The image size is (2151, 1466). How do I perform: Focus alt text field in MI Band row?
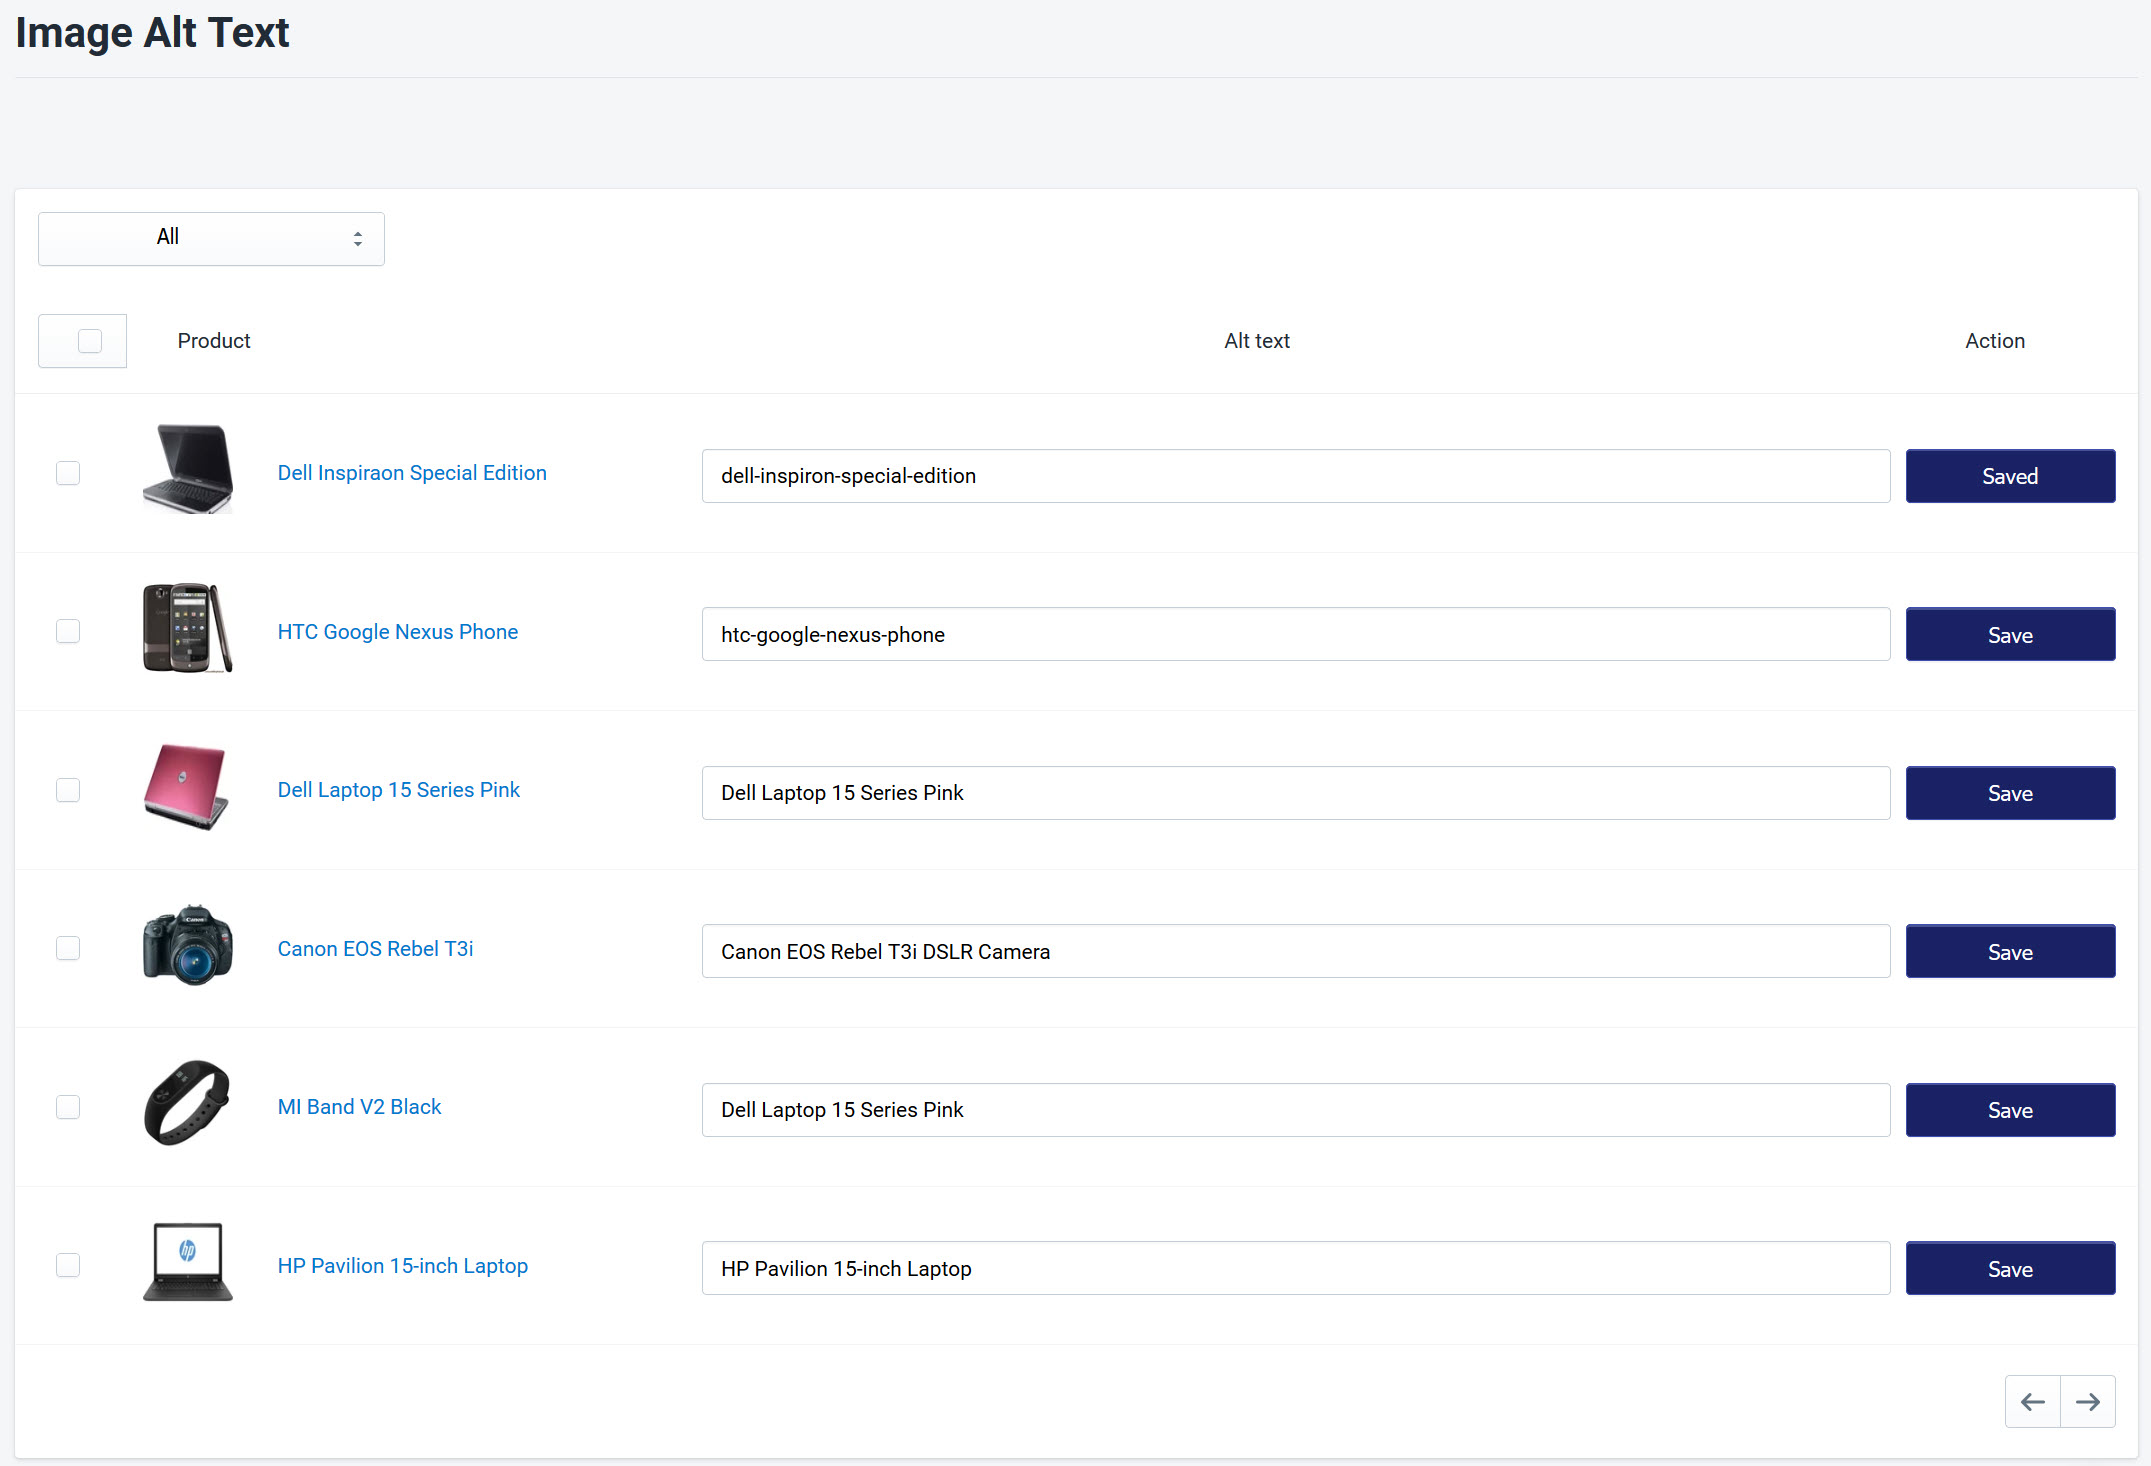1296,1110
